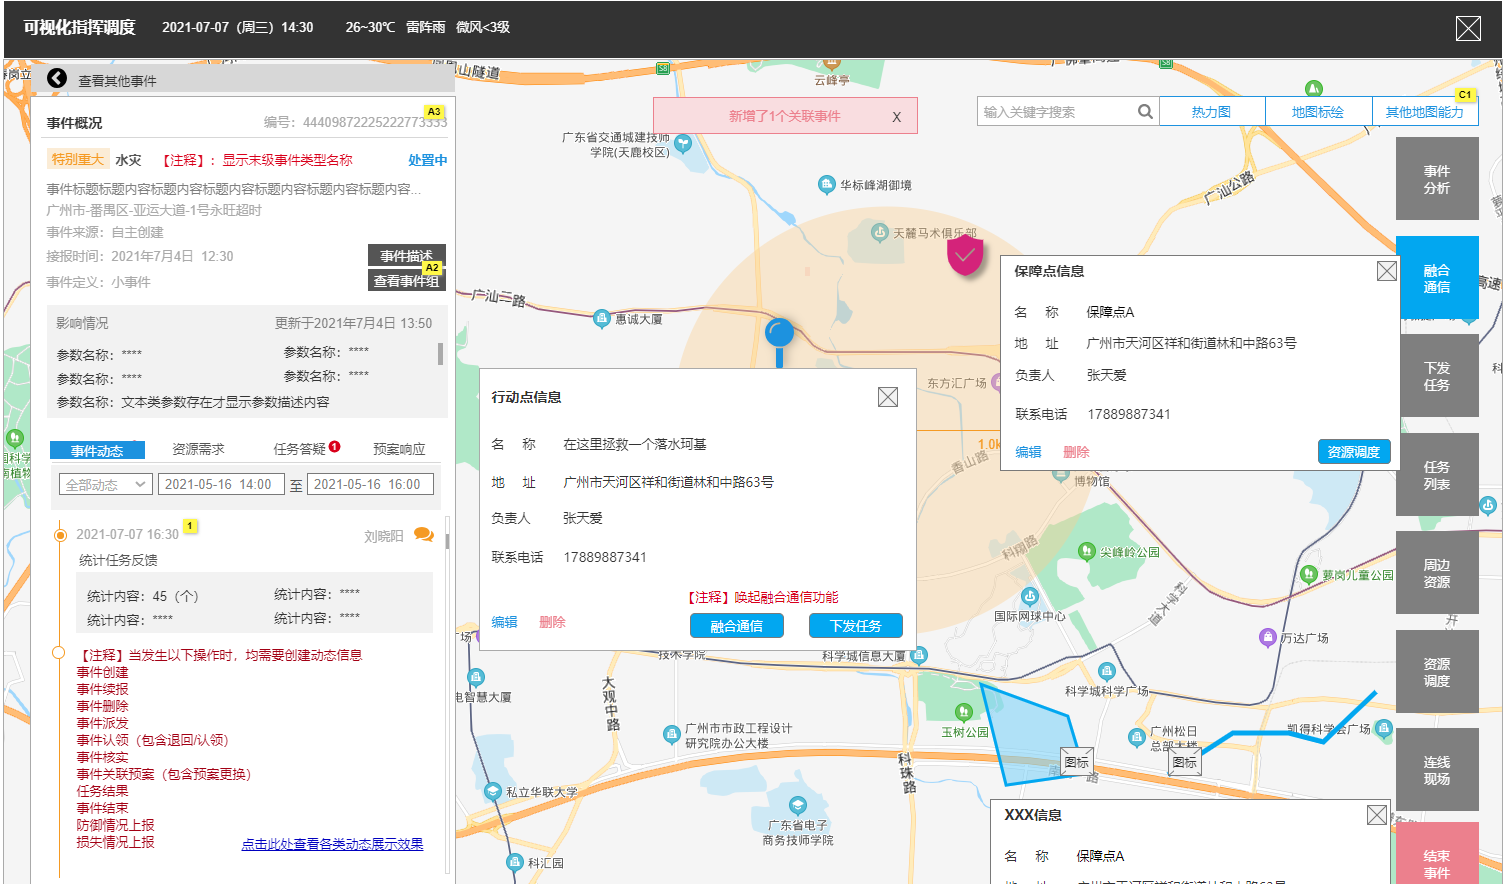
Task: Click the start date field 2021-05-16 14:00
Action: (x=222, y=484)
